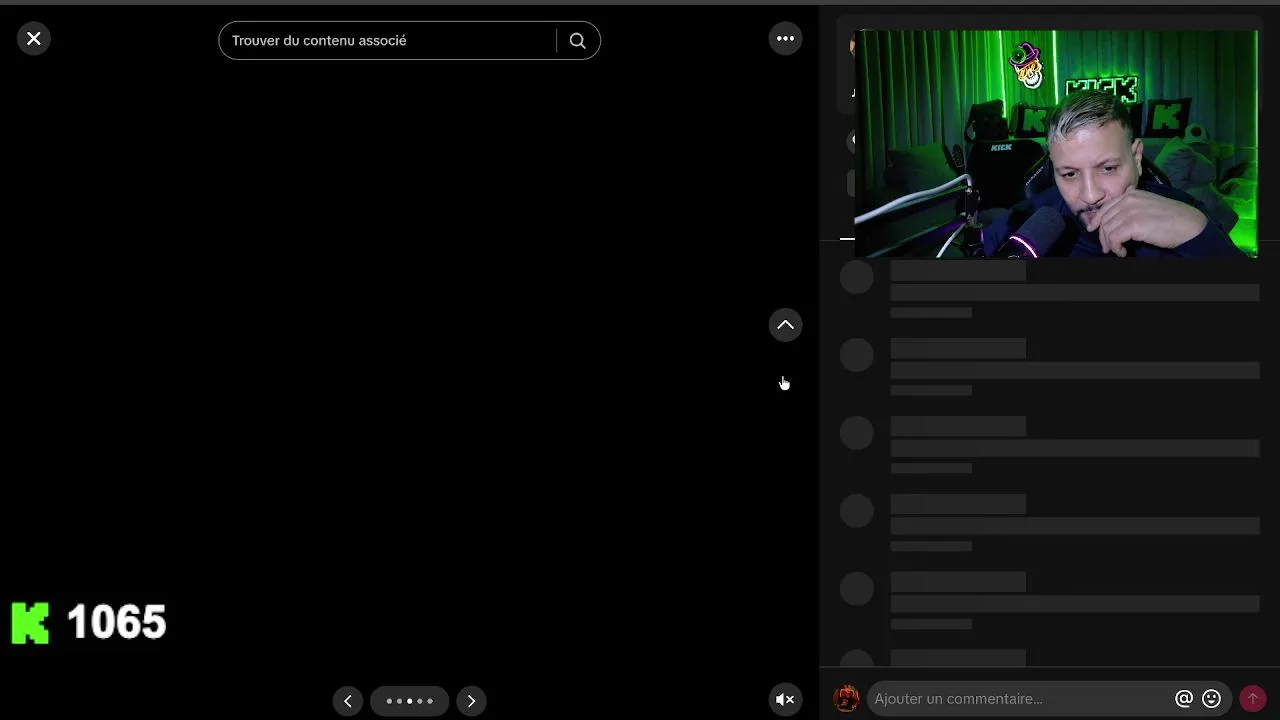The width and height of the screenshot is (1280, 720).
Task: Unmute the video with speaker icon
Action: (785, 700)
